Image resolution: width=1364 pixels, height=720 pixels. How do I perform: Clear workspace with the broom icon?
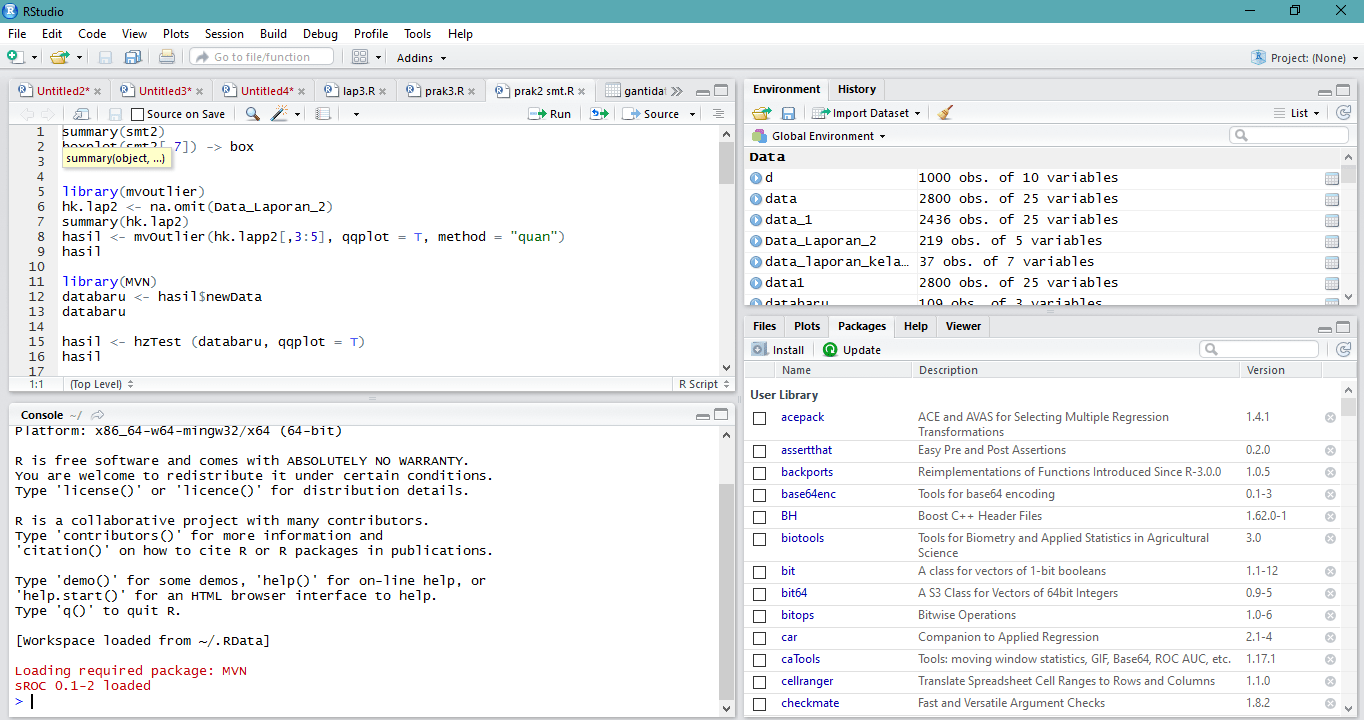point(945,113)
